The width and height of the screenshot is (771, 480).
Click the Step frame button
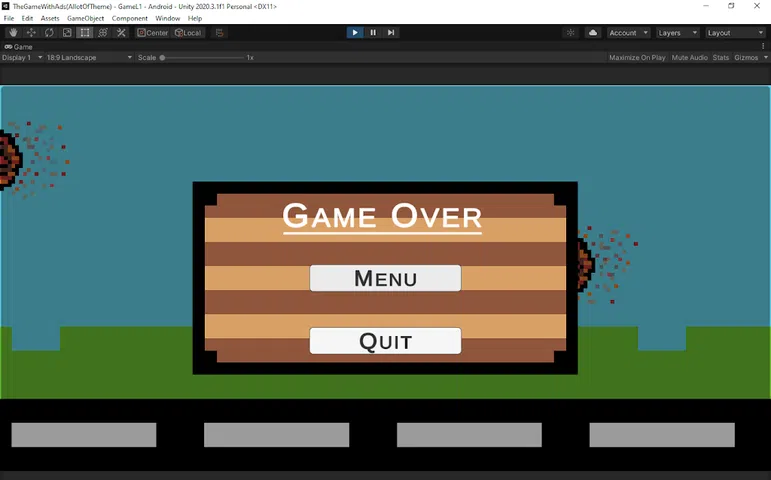tap(391, 33)
